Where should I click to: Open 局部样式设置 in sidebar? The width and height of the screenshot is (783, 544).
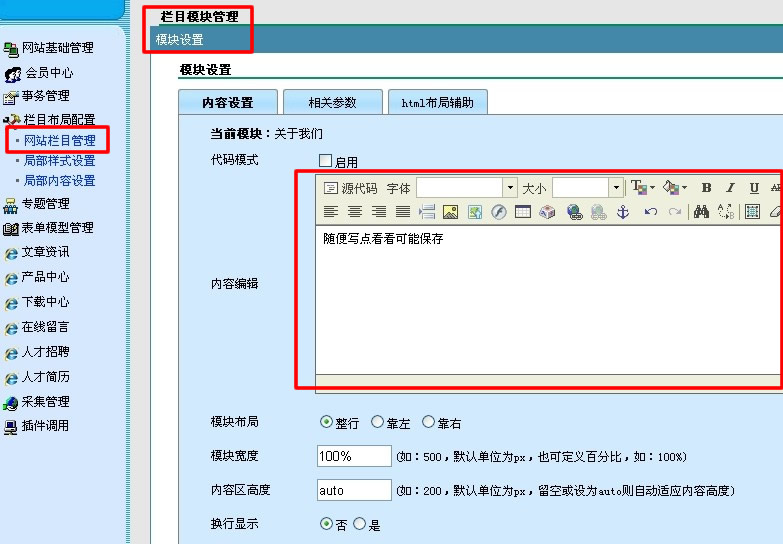(60, 160)
